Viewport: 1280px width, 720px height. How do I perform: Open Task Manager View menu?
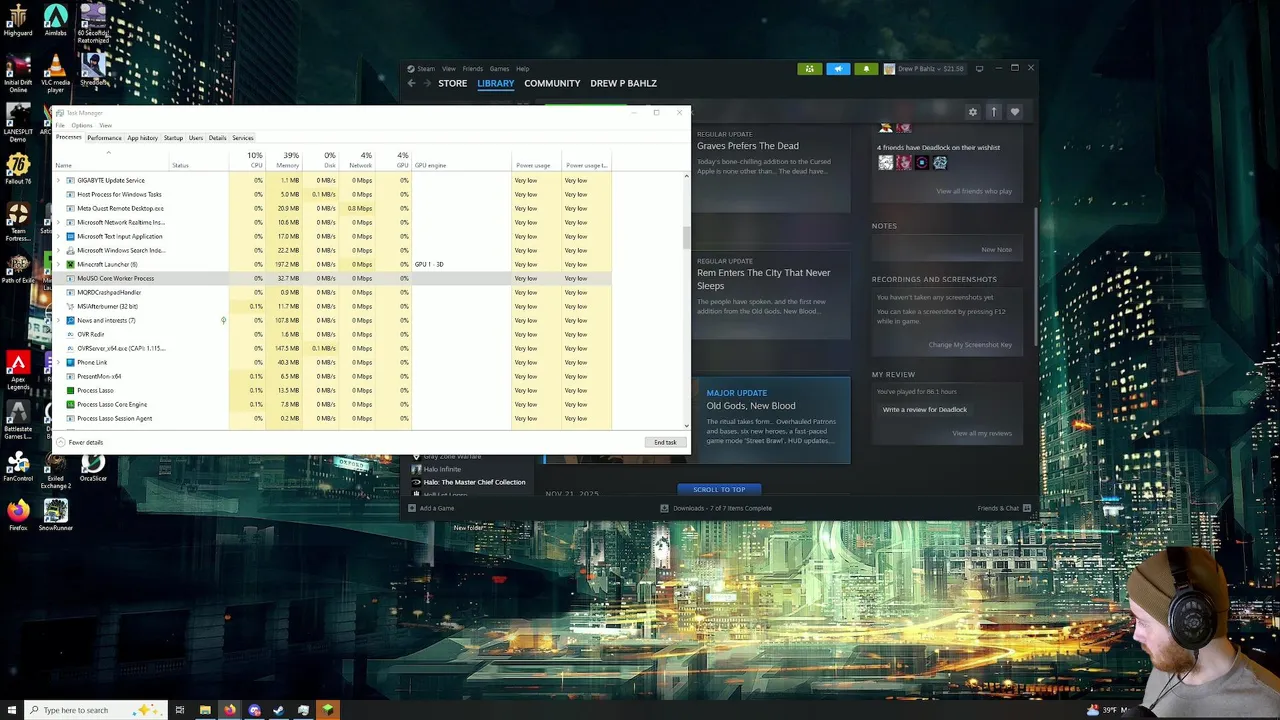click(105, 125)
